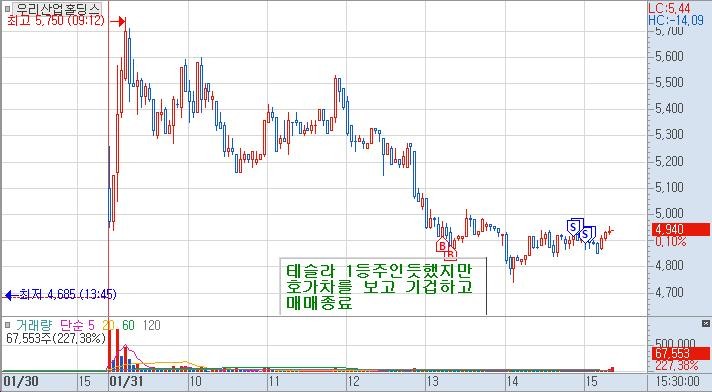Click the 01/31 date on time axis
712x392 pixels.
(x=126, y=381)
